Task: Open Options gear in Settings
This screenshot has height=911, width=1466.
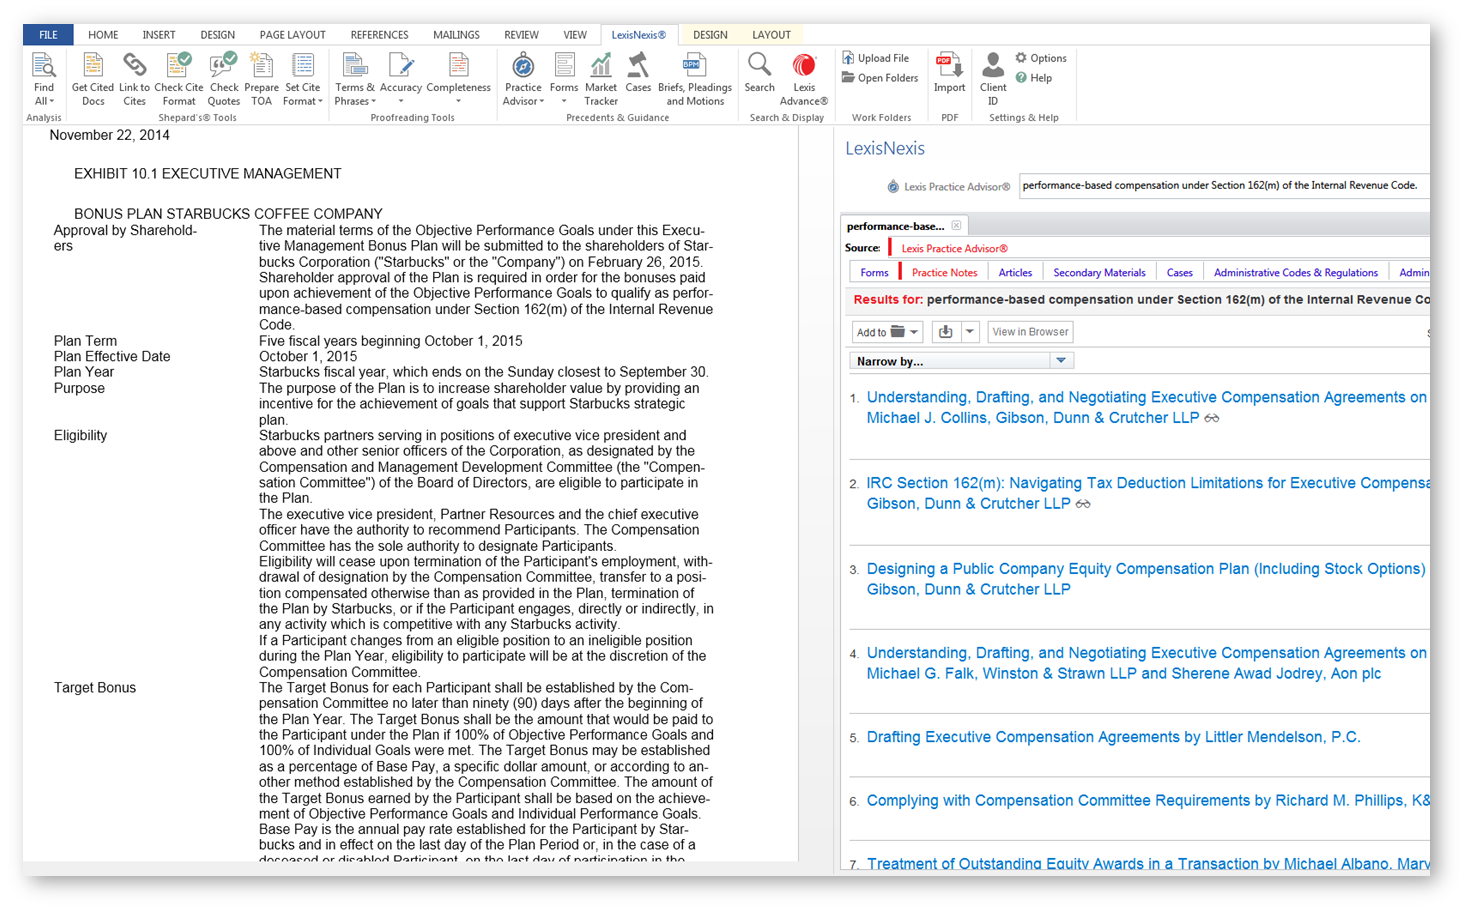Action: 1040,58
